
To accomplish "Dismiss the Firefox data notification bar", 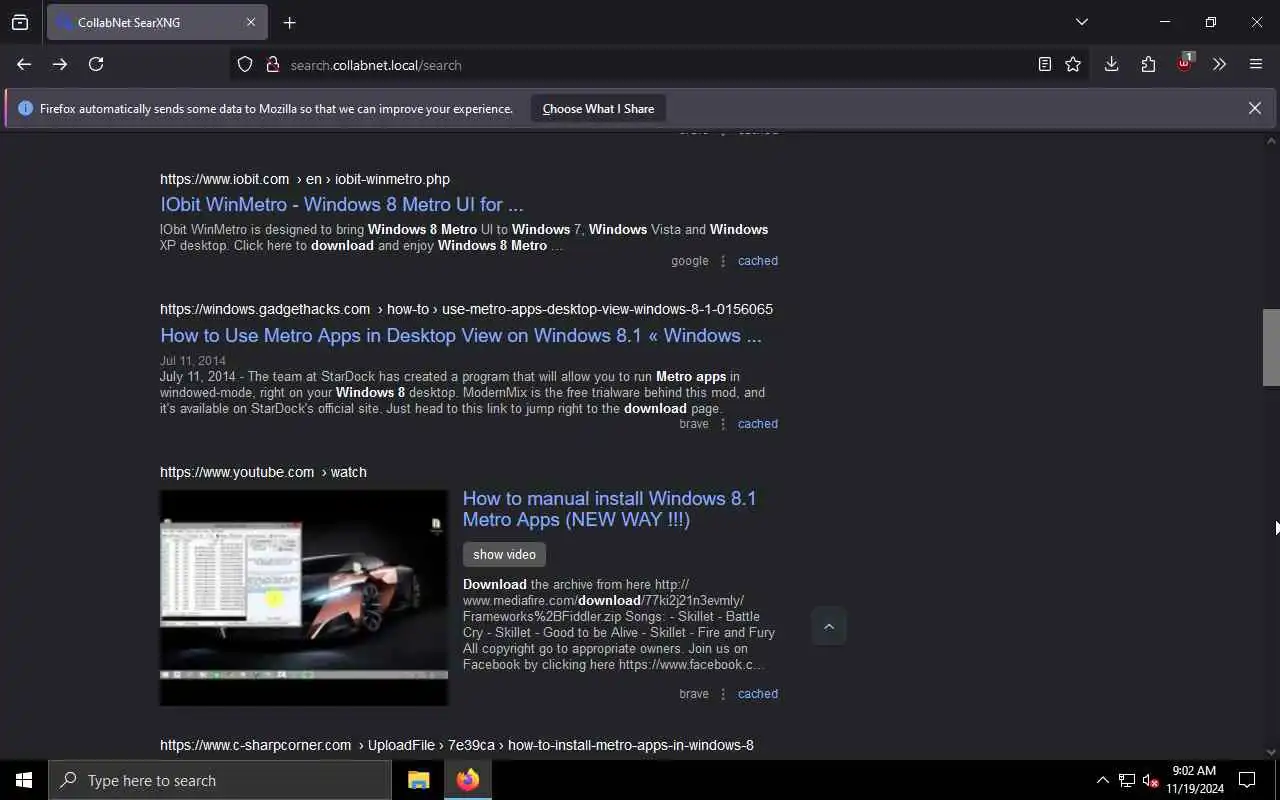I will 1254,108.
